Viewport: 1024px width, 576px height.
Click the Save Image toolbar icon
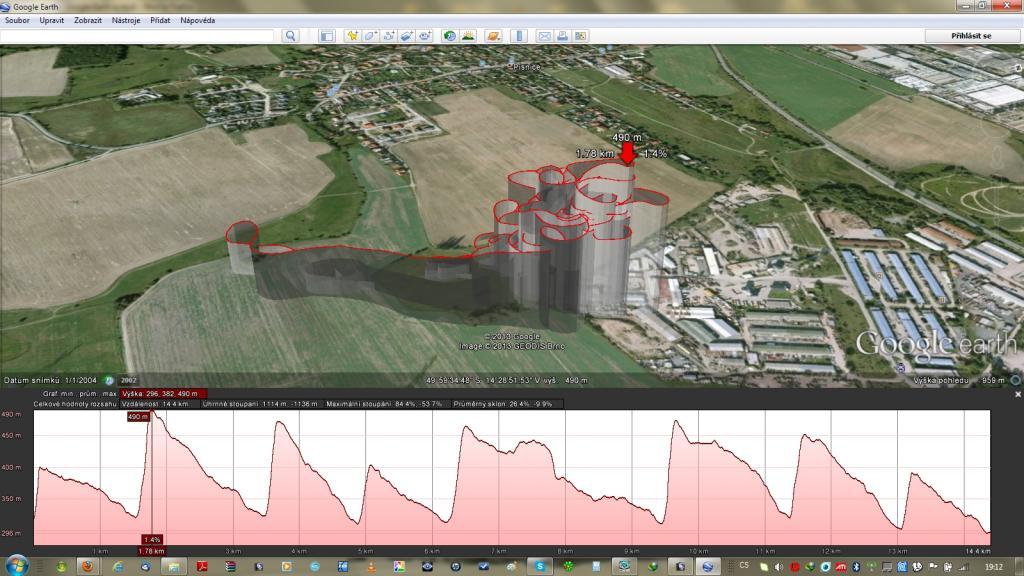tap(581, 36)
